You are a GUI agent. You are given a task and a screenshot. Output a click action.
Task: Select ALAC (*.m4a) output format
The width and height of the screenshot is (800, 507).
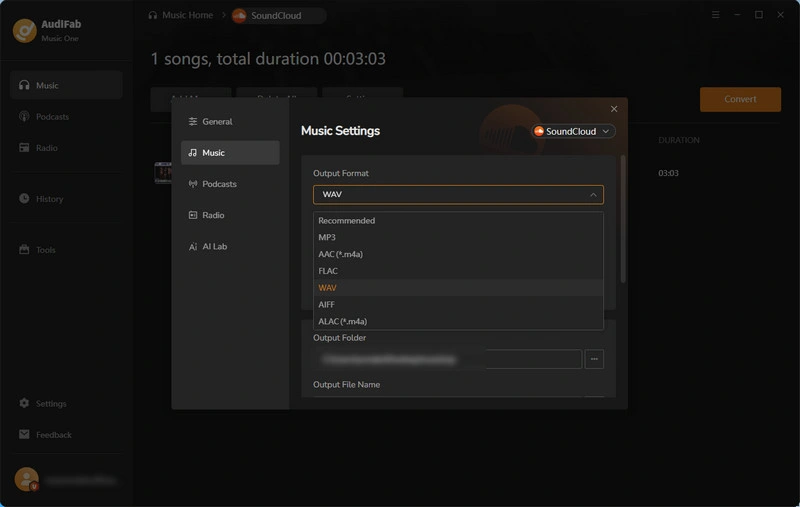[x=458, y=321]
